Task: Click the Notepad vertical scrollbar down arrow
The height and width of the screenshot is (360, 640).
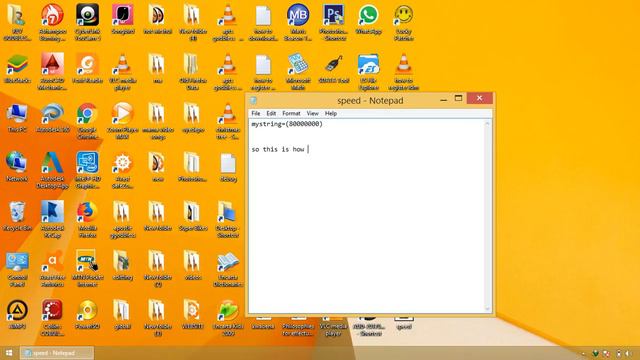Action: tap(487, 309)
